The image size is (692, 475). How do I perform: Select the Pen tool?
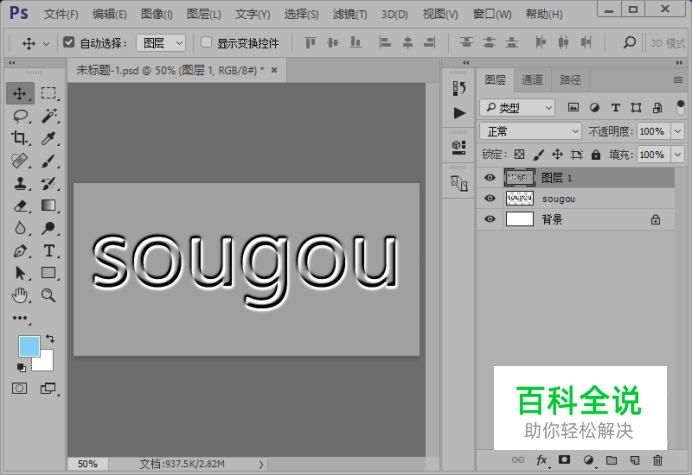point(19,251)
